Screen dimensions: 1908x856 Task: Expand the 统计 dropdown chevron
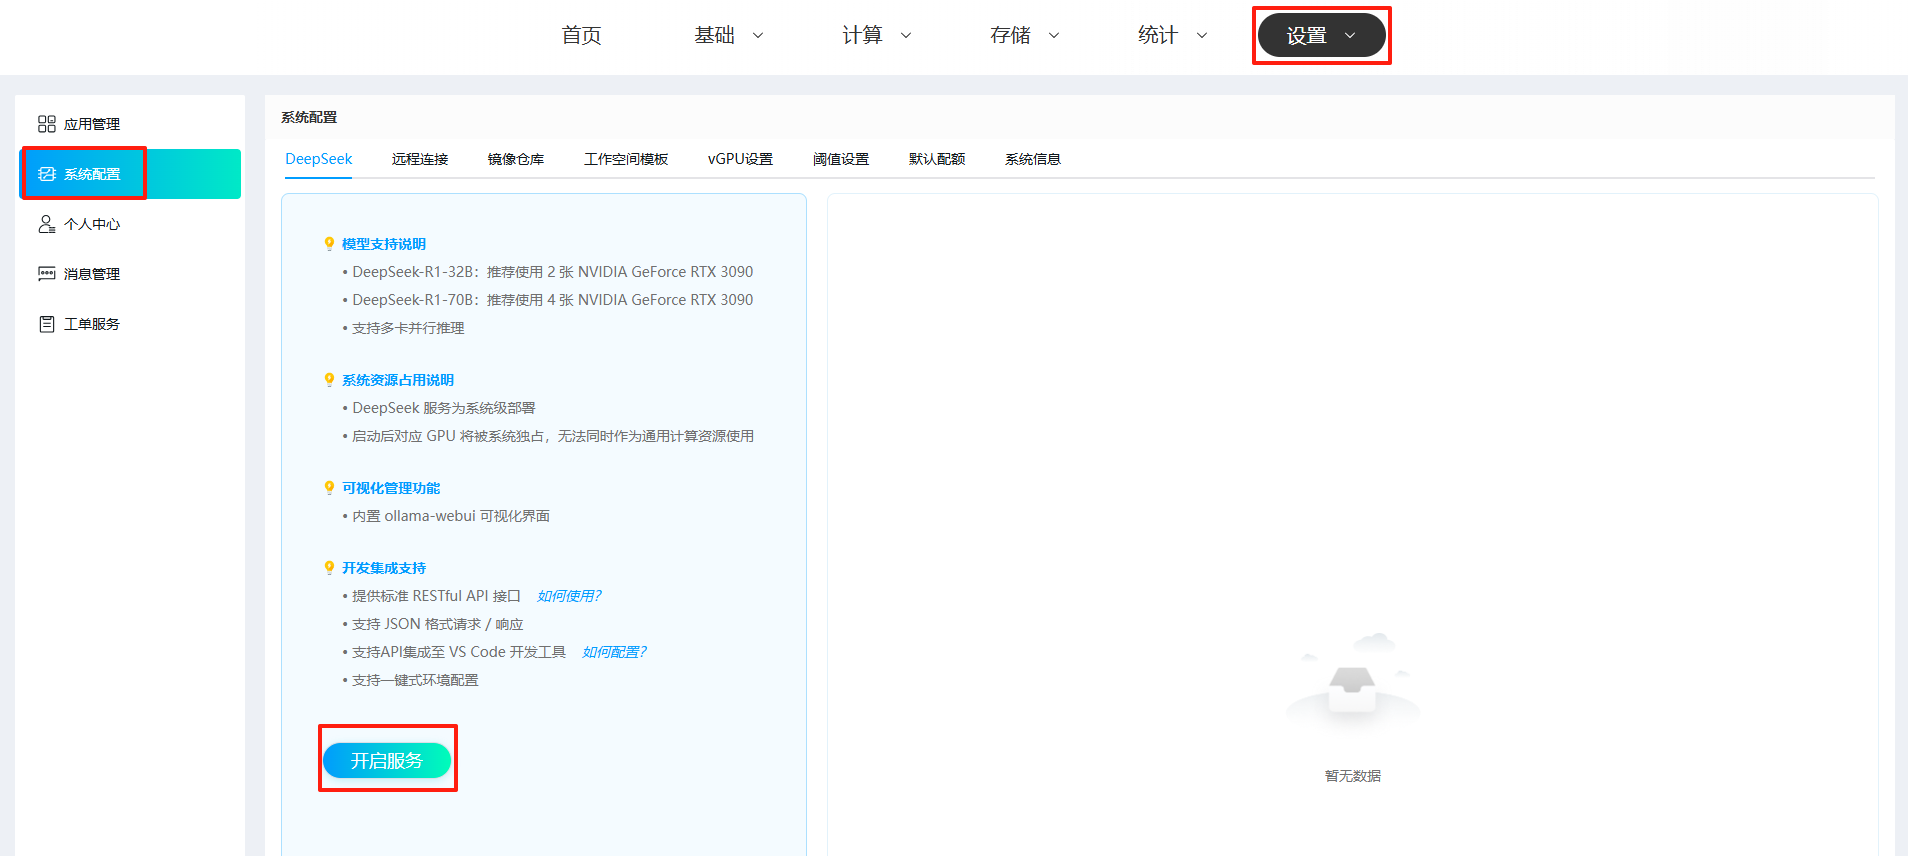pos(1202,35)
